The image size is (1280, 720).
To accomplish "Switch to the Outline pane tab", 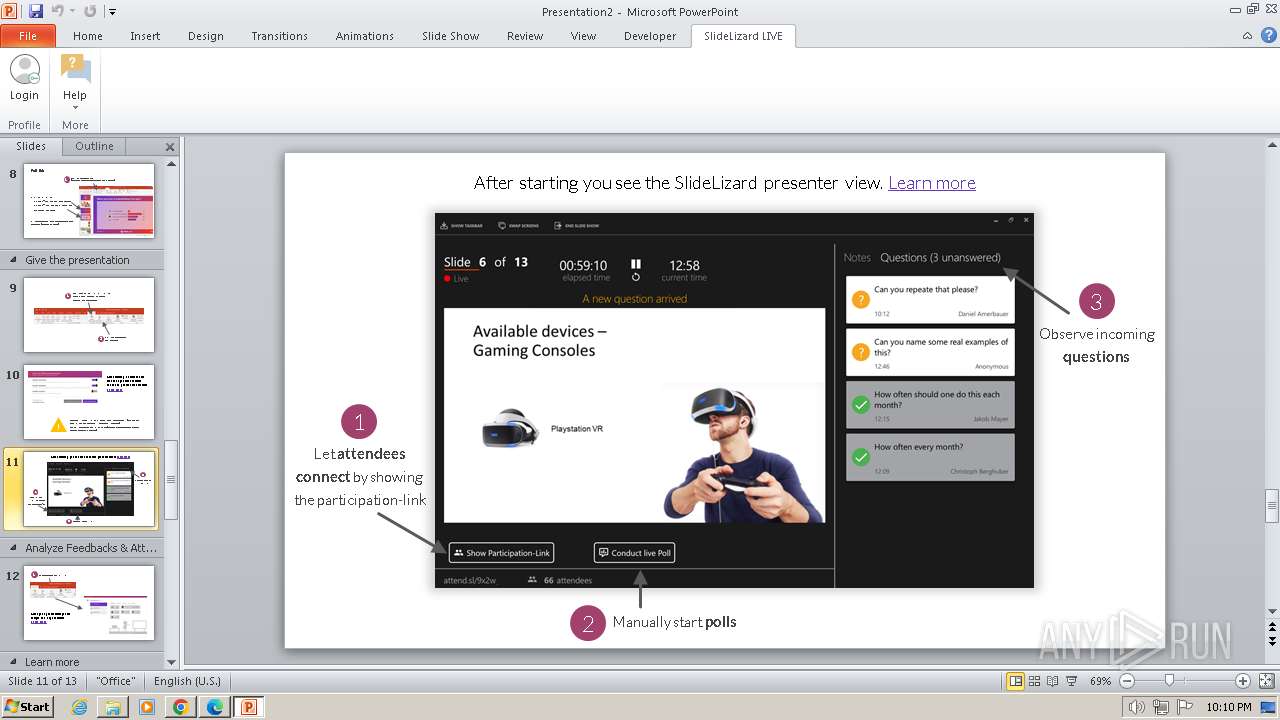I will [94, 146].
